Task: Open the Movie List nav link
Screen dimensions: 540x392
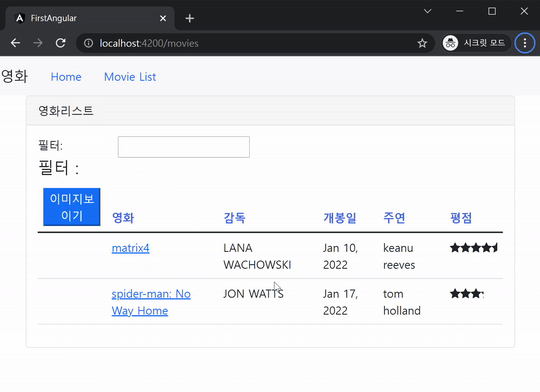Action: point(130,77)
